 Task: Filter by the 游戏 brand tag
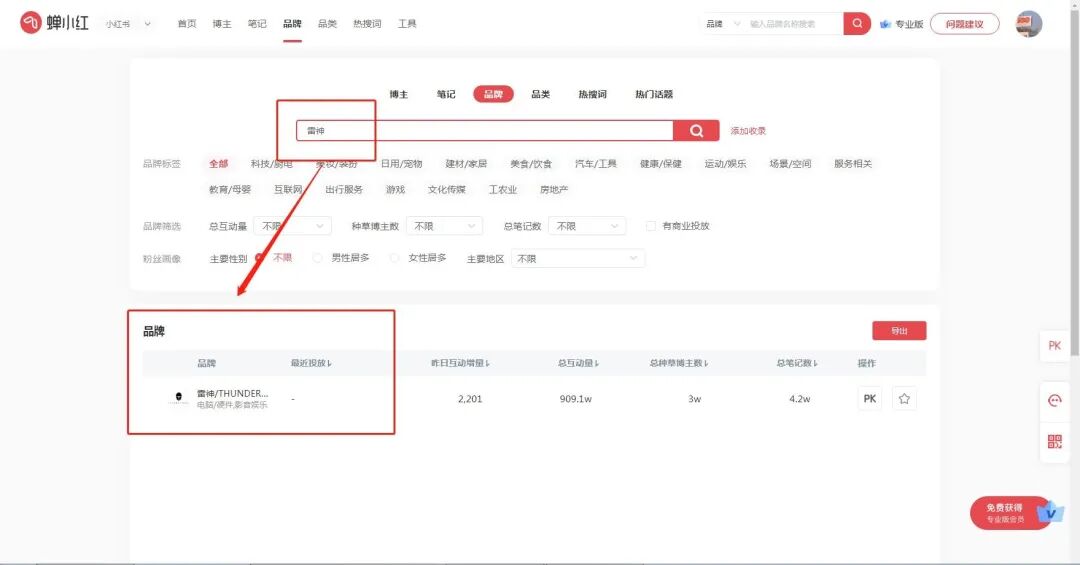[x=395, y=189]
